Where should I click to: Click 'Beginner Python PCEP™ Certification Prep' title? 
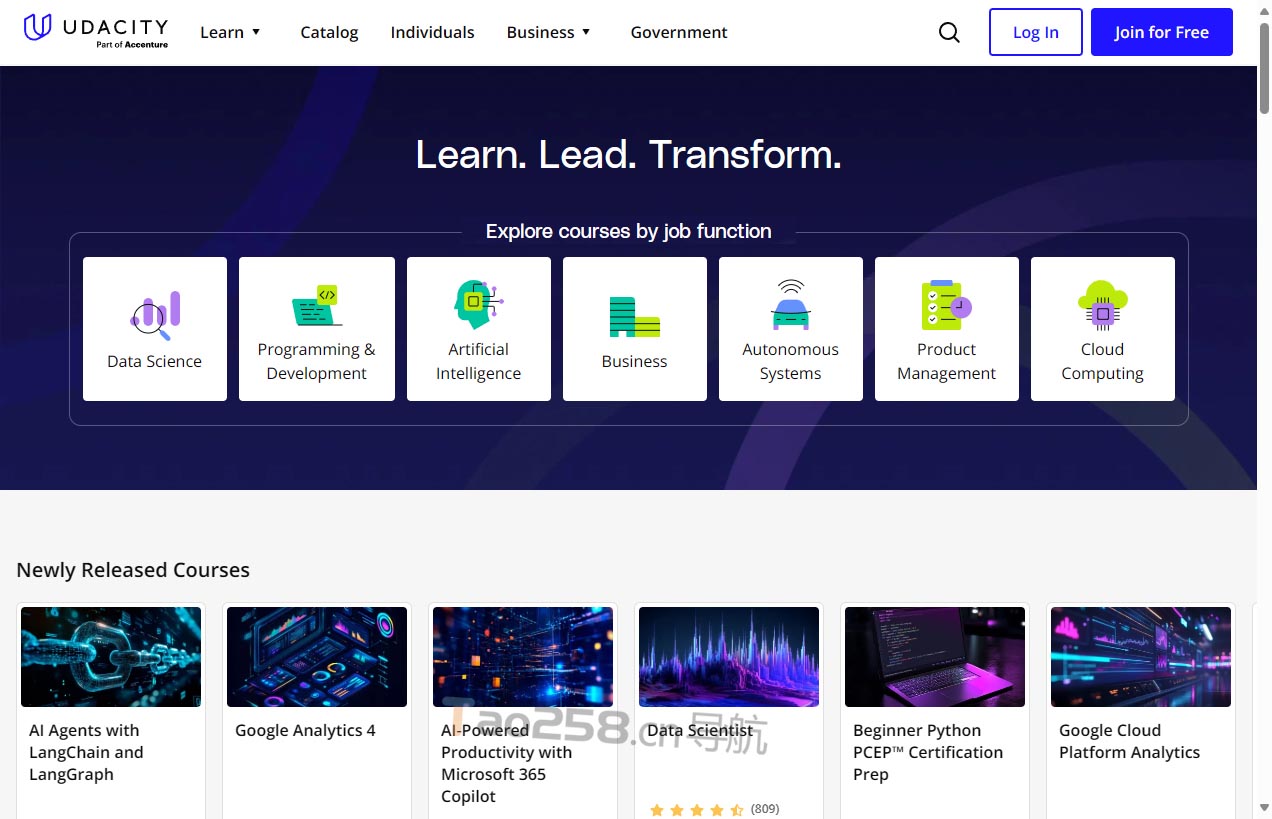pos(928,752)
